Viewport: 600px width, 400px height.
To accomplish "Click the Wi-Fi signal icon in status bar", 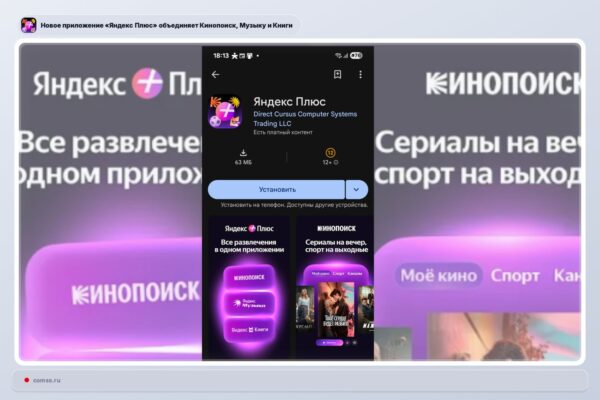I will pyautogui.click(x=338, y=56).
